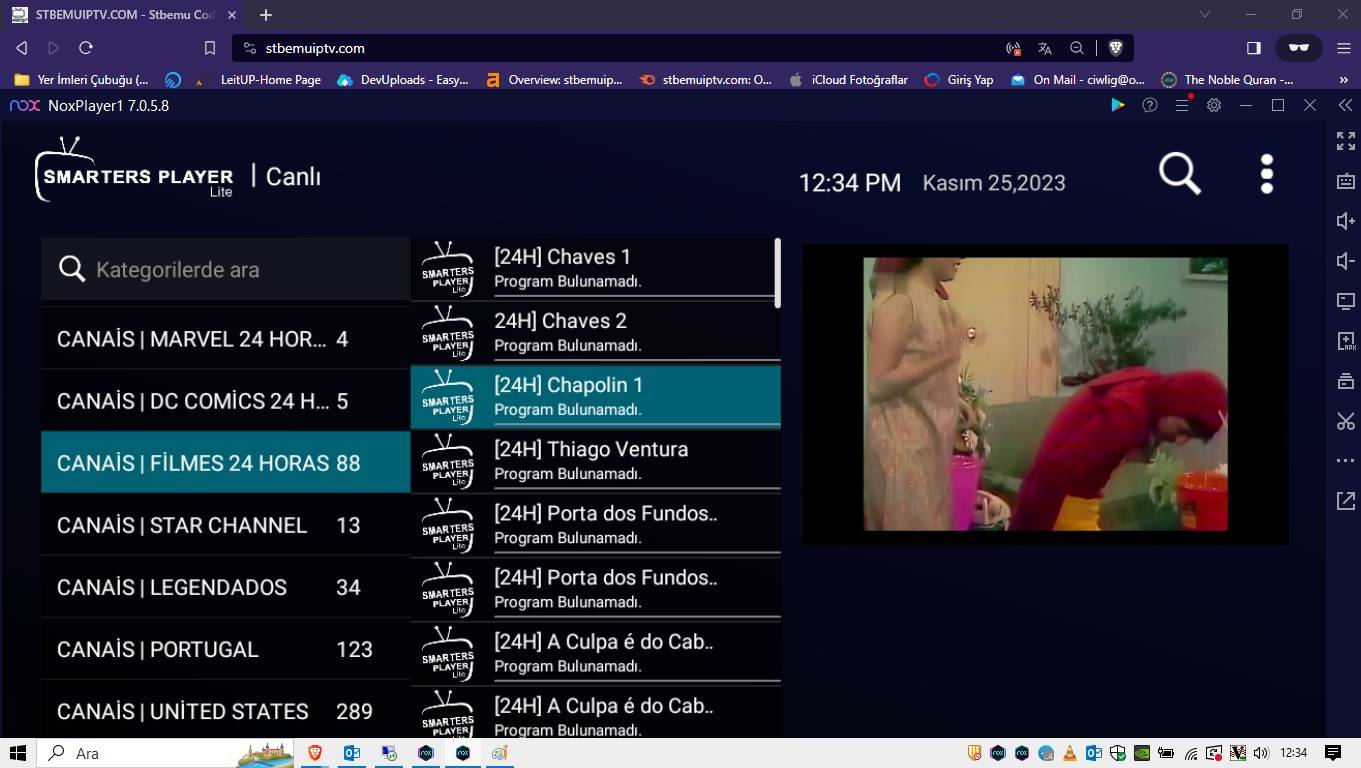Select the CANAİS | UNİTED STATES category
This screenshot has height=768, width=1361.
[226, 711]
